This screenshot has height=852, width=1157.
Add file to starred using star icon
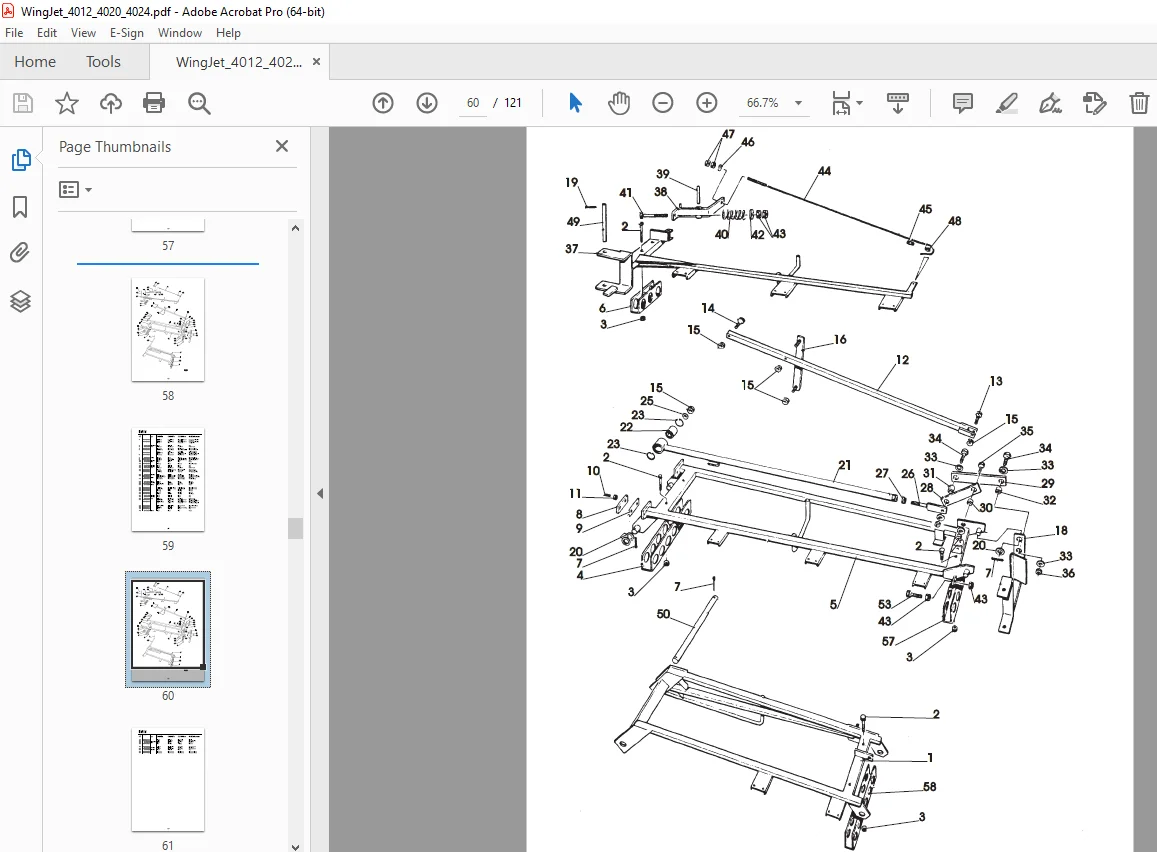(x=66, y=103)
